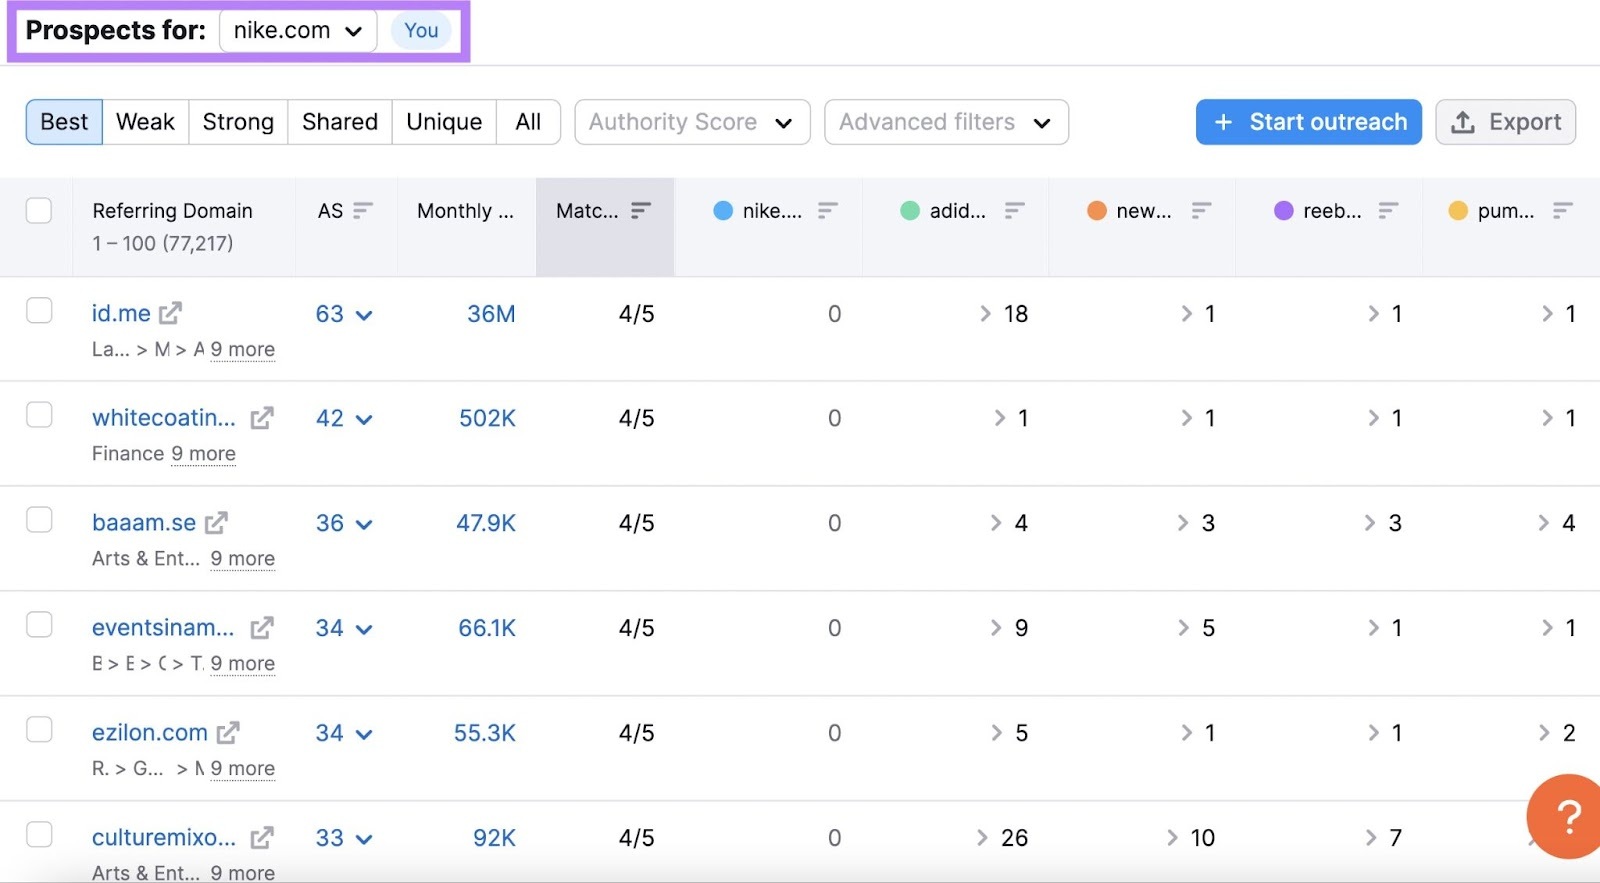
Task: Open culturemixo... external link icon
Action: [x=262, y=838]
